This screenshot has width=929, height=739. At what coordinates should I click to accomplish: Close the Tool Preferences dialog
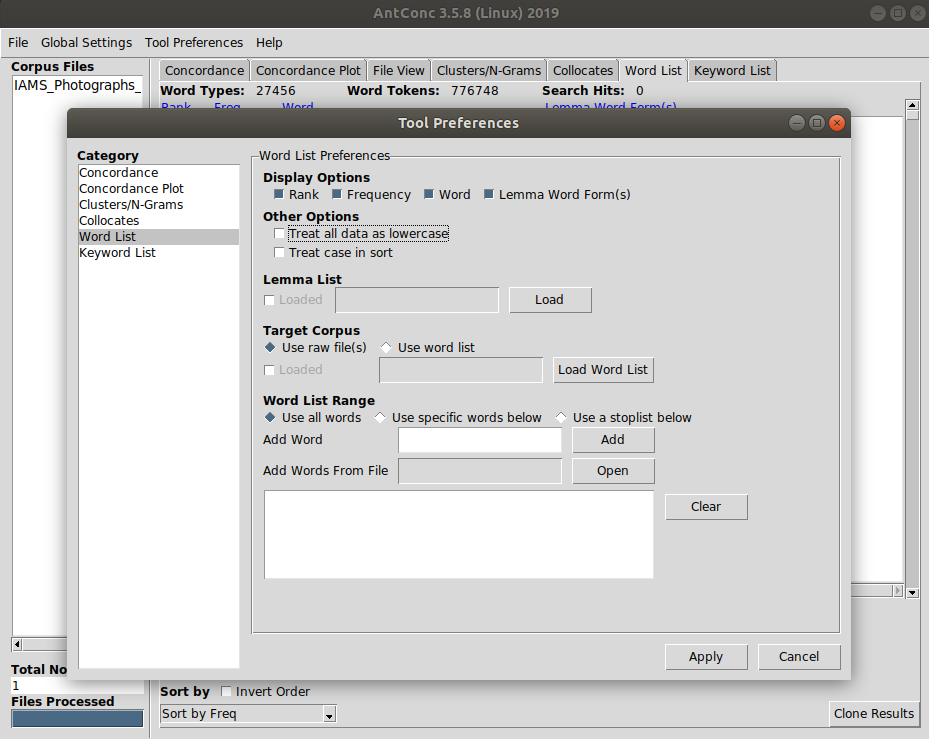point(837,123)
